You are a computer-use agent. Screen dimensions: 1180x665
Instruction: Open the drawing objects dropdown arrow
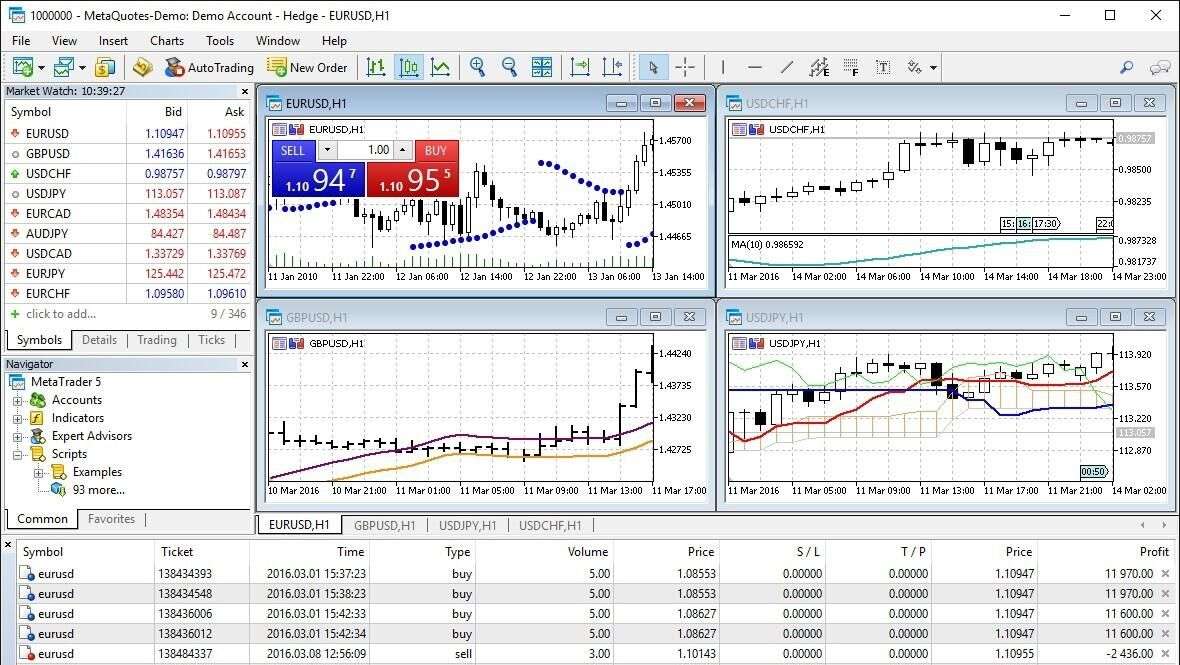click(x=933, y=68)
